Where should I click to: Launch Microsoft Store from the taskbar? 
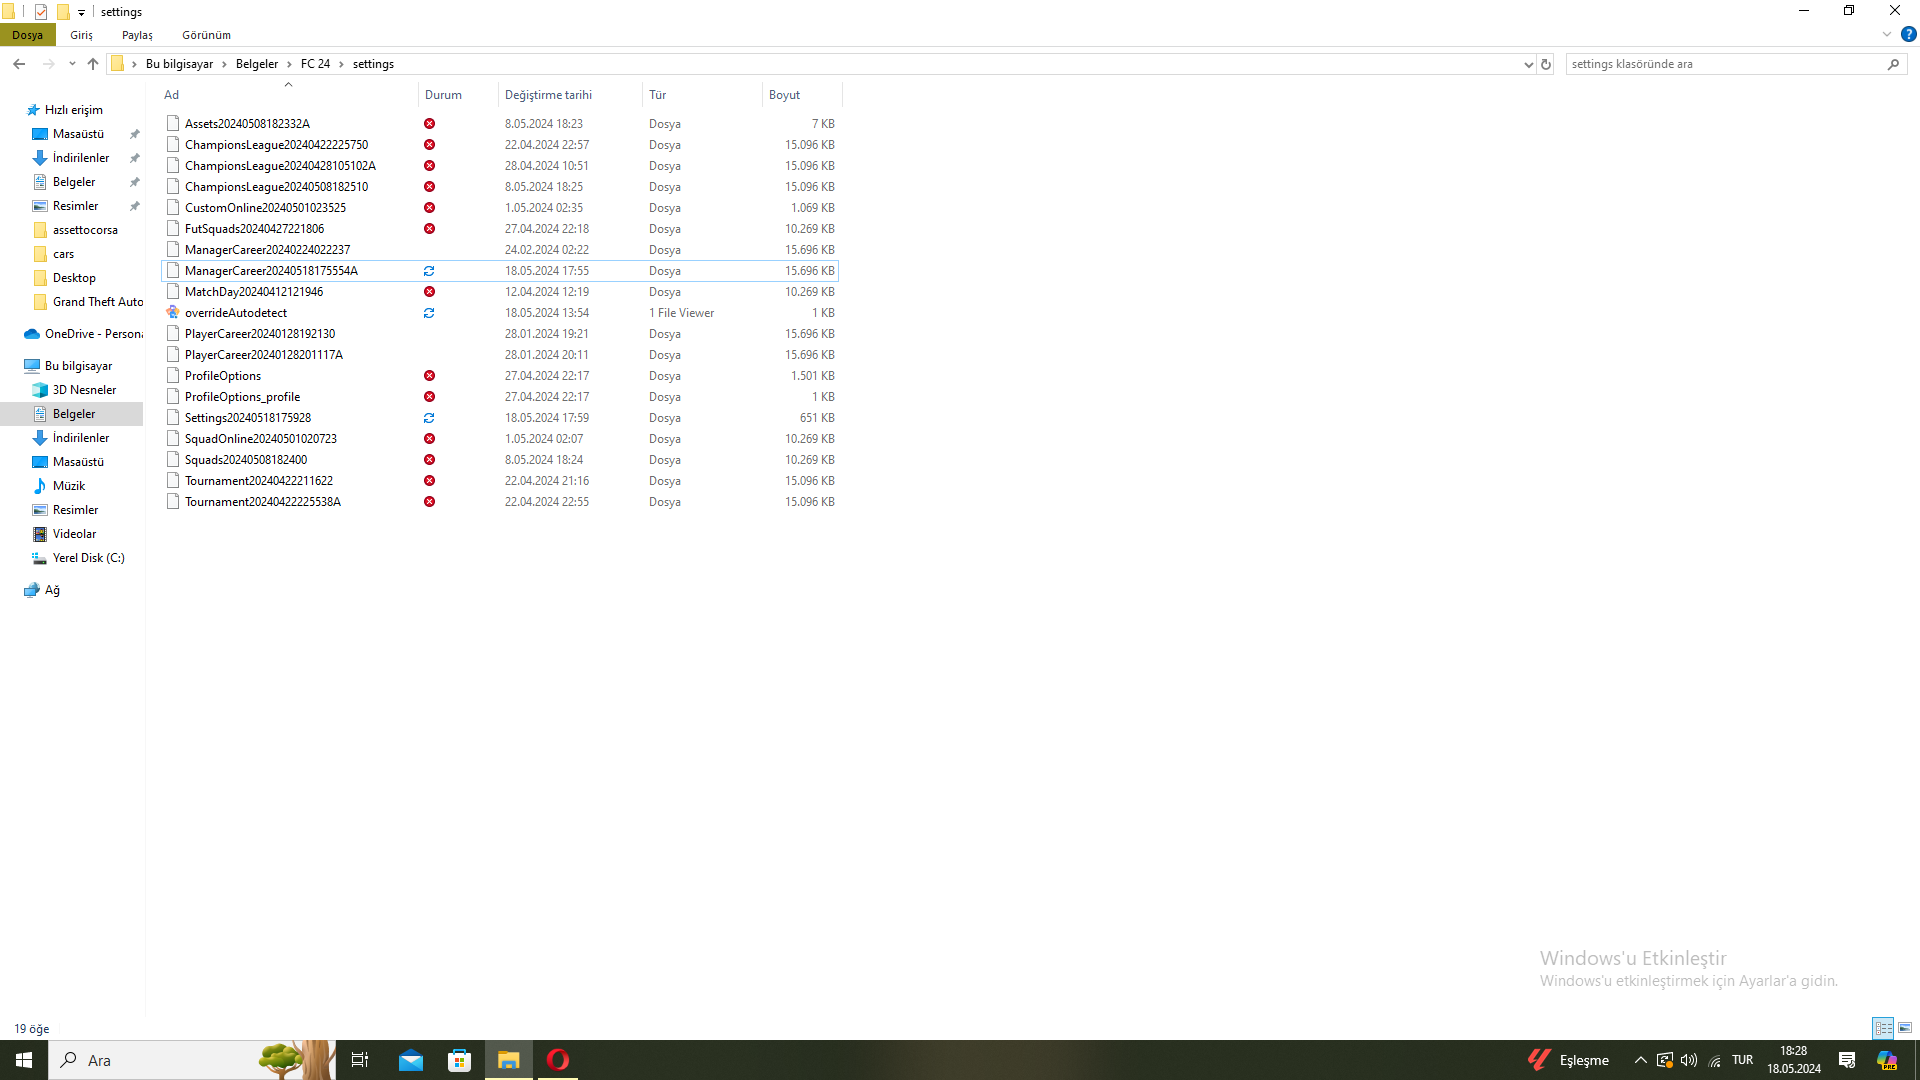(459, 1060)
